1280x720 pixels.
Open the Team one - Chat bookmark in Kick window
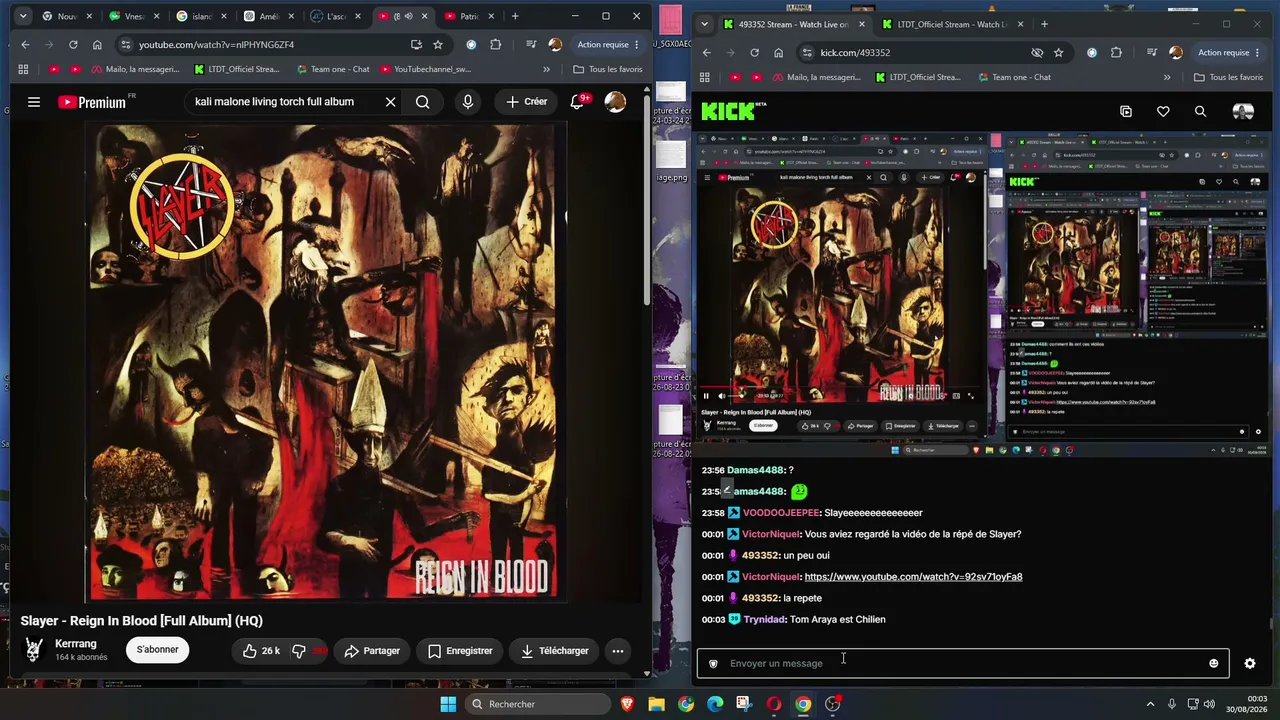pos(1013,77)
